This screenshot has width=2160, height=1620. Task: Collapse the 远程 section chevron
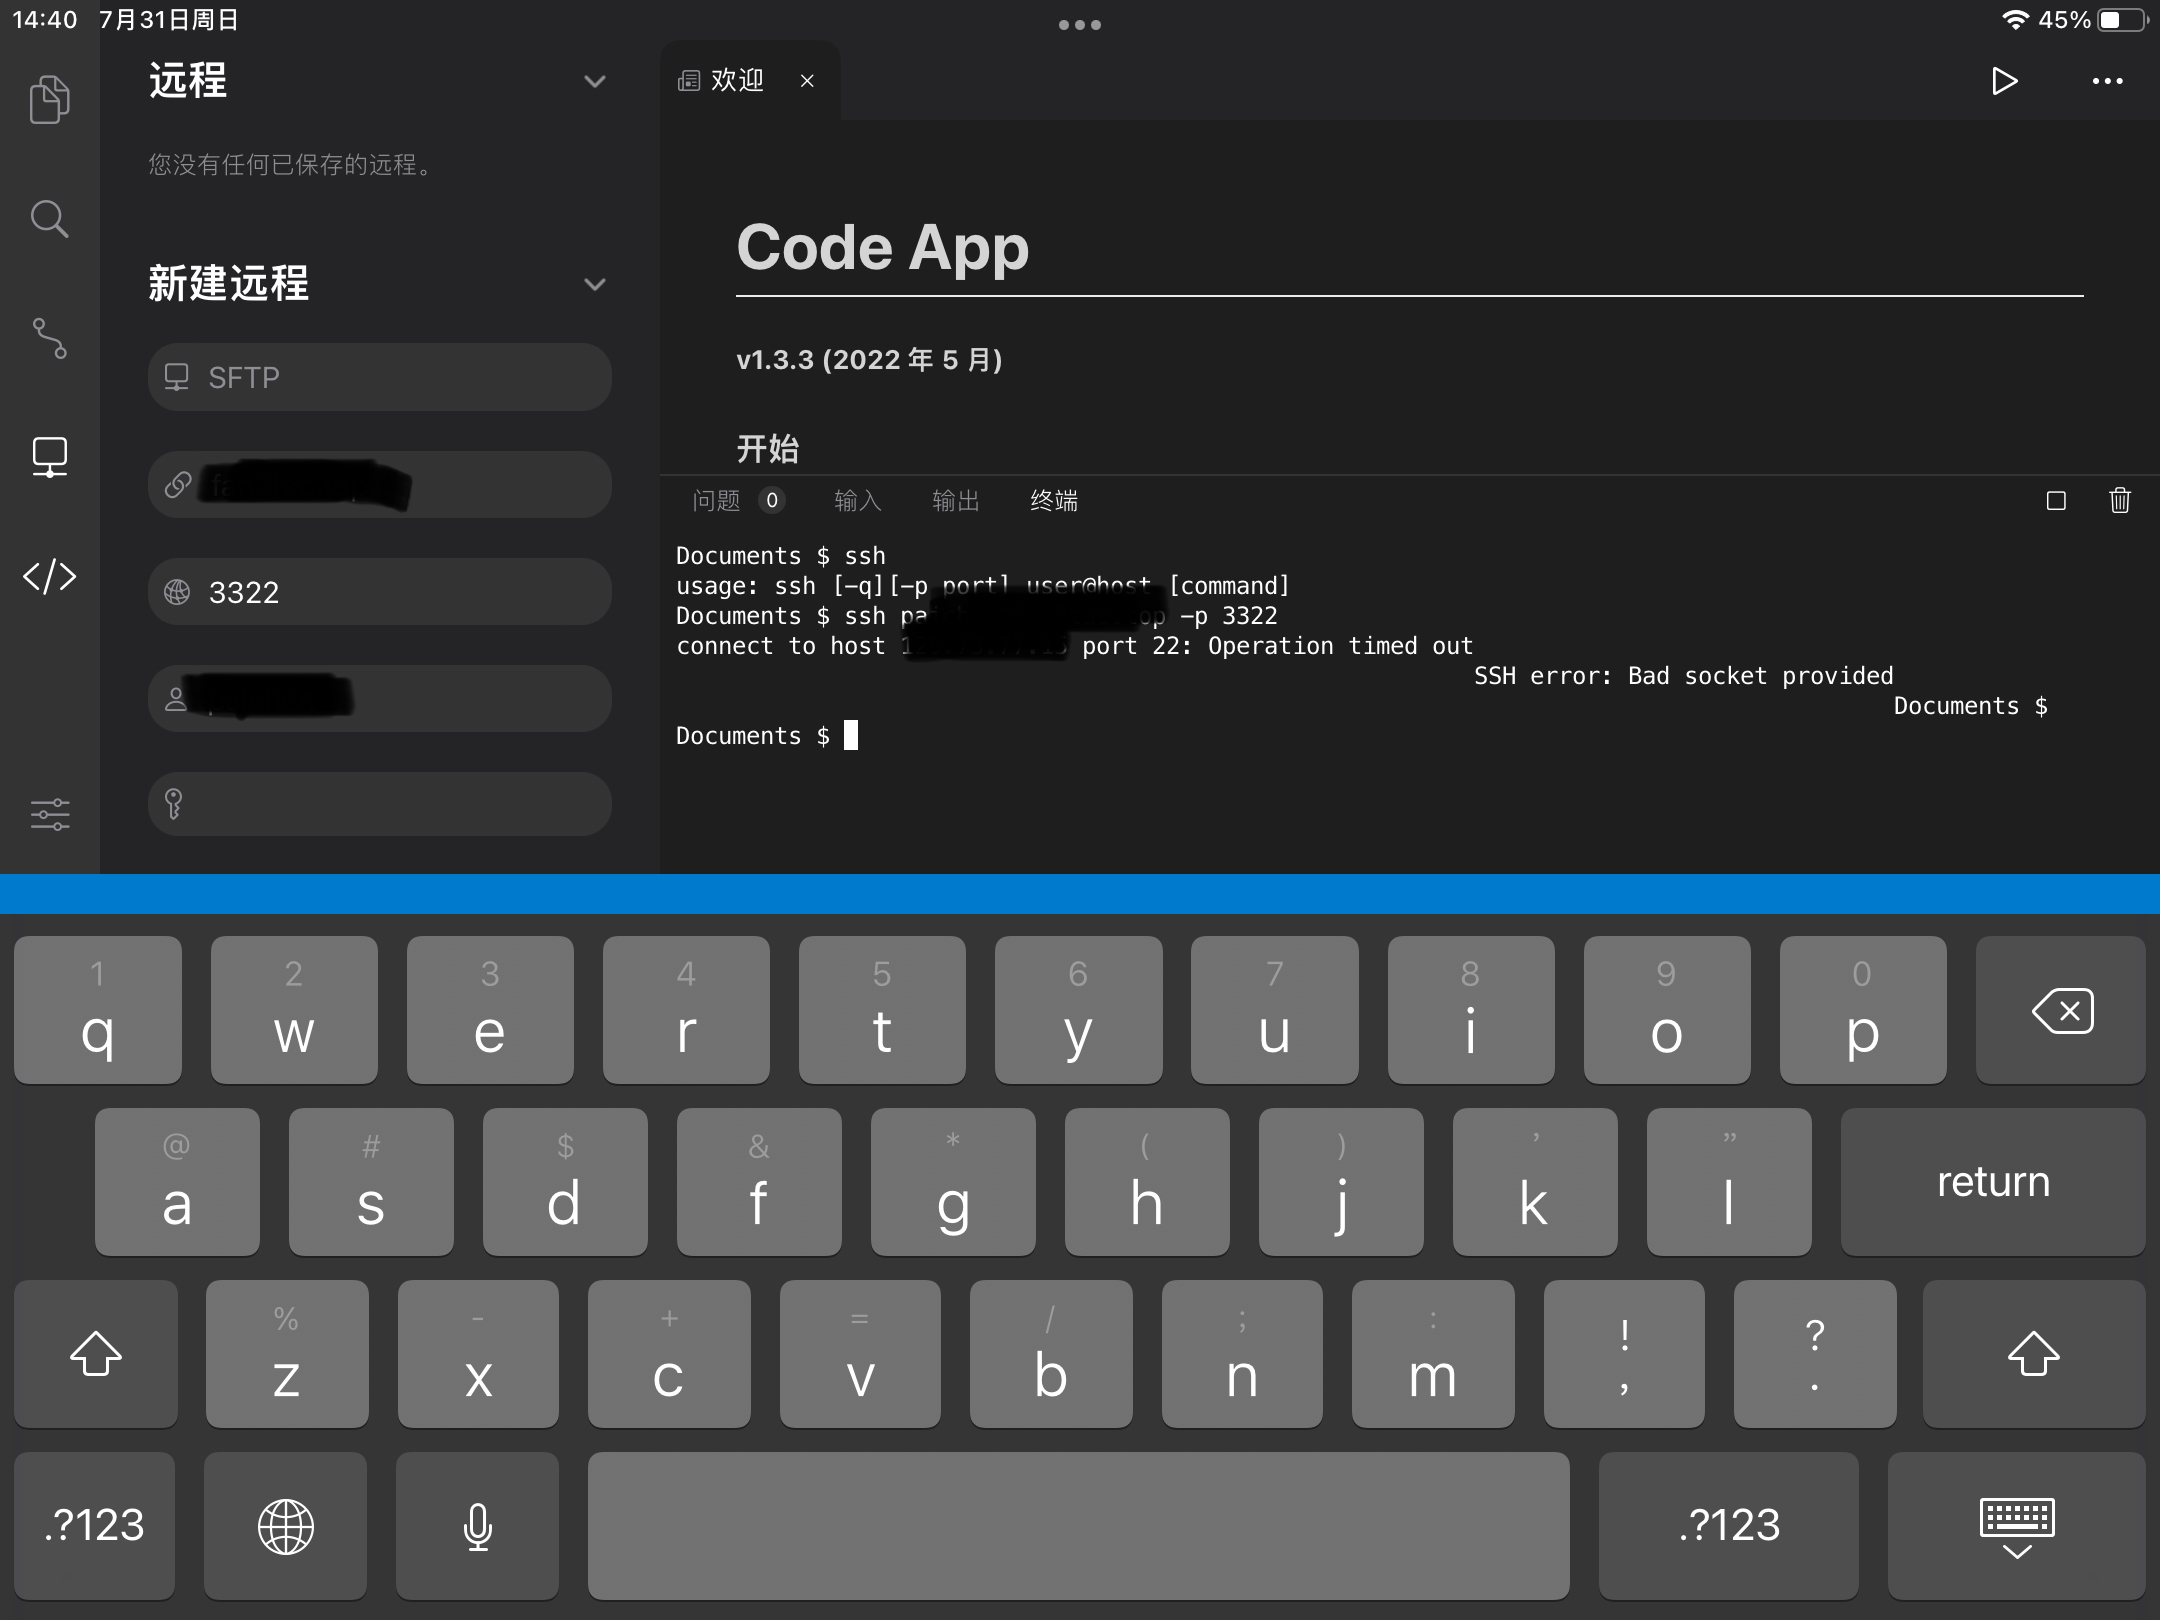595,81
